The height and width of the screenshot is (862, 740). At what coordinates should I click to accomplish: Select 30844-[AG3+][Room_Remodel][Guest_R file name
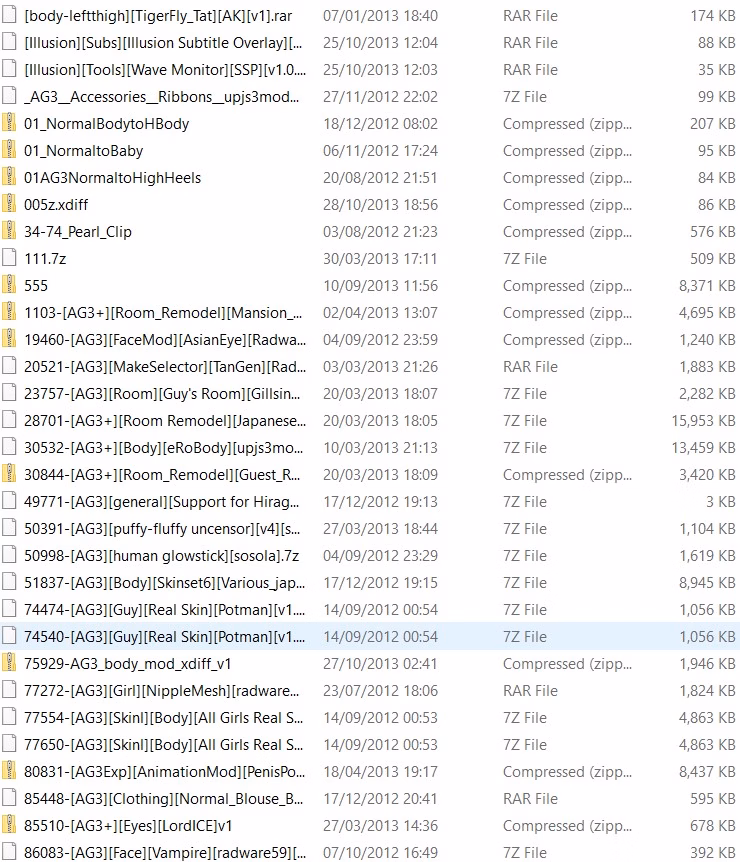[162, 474]
